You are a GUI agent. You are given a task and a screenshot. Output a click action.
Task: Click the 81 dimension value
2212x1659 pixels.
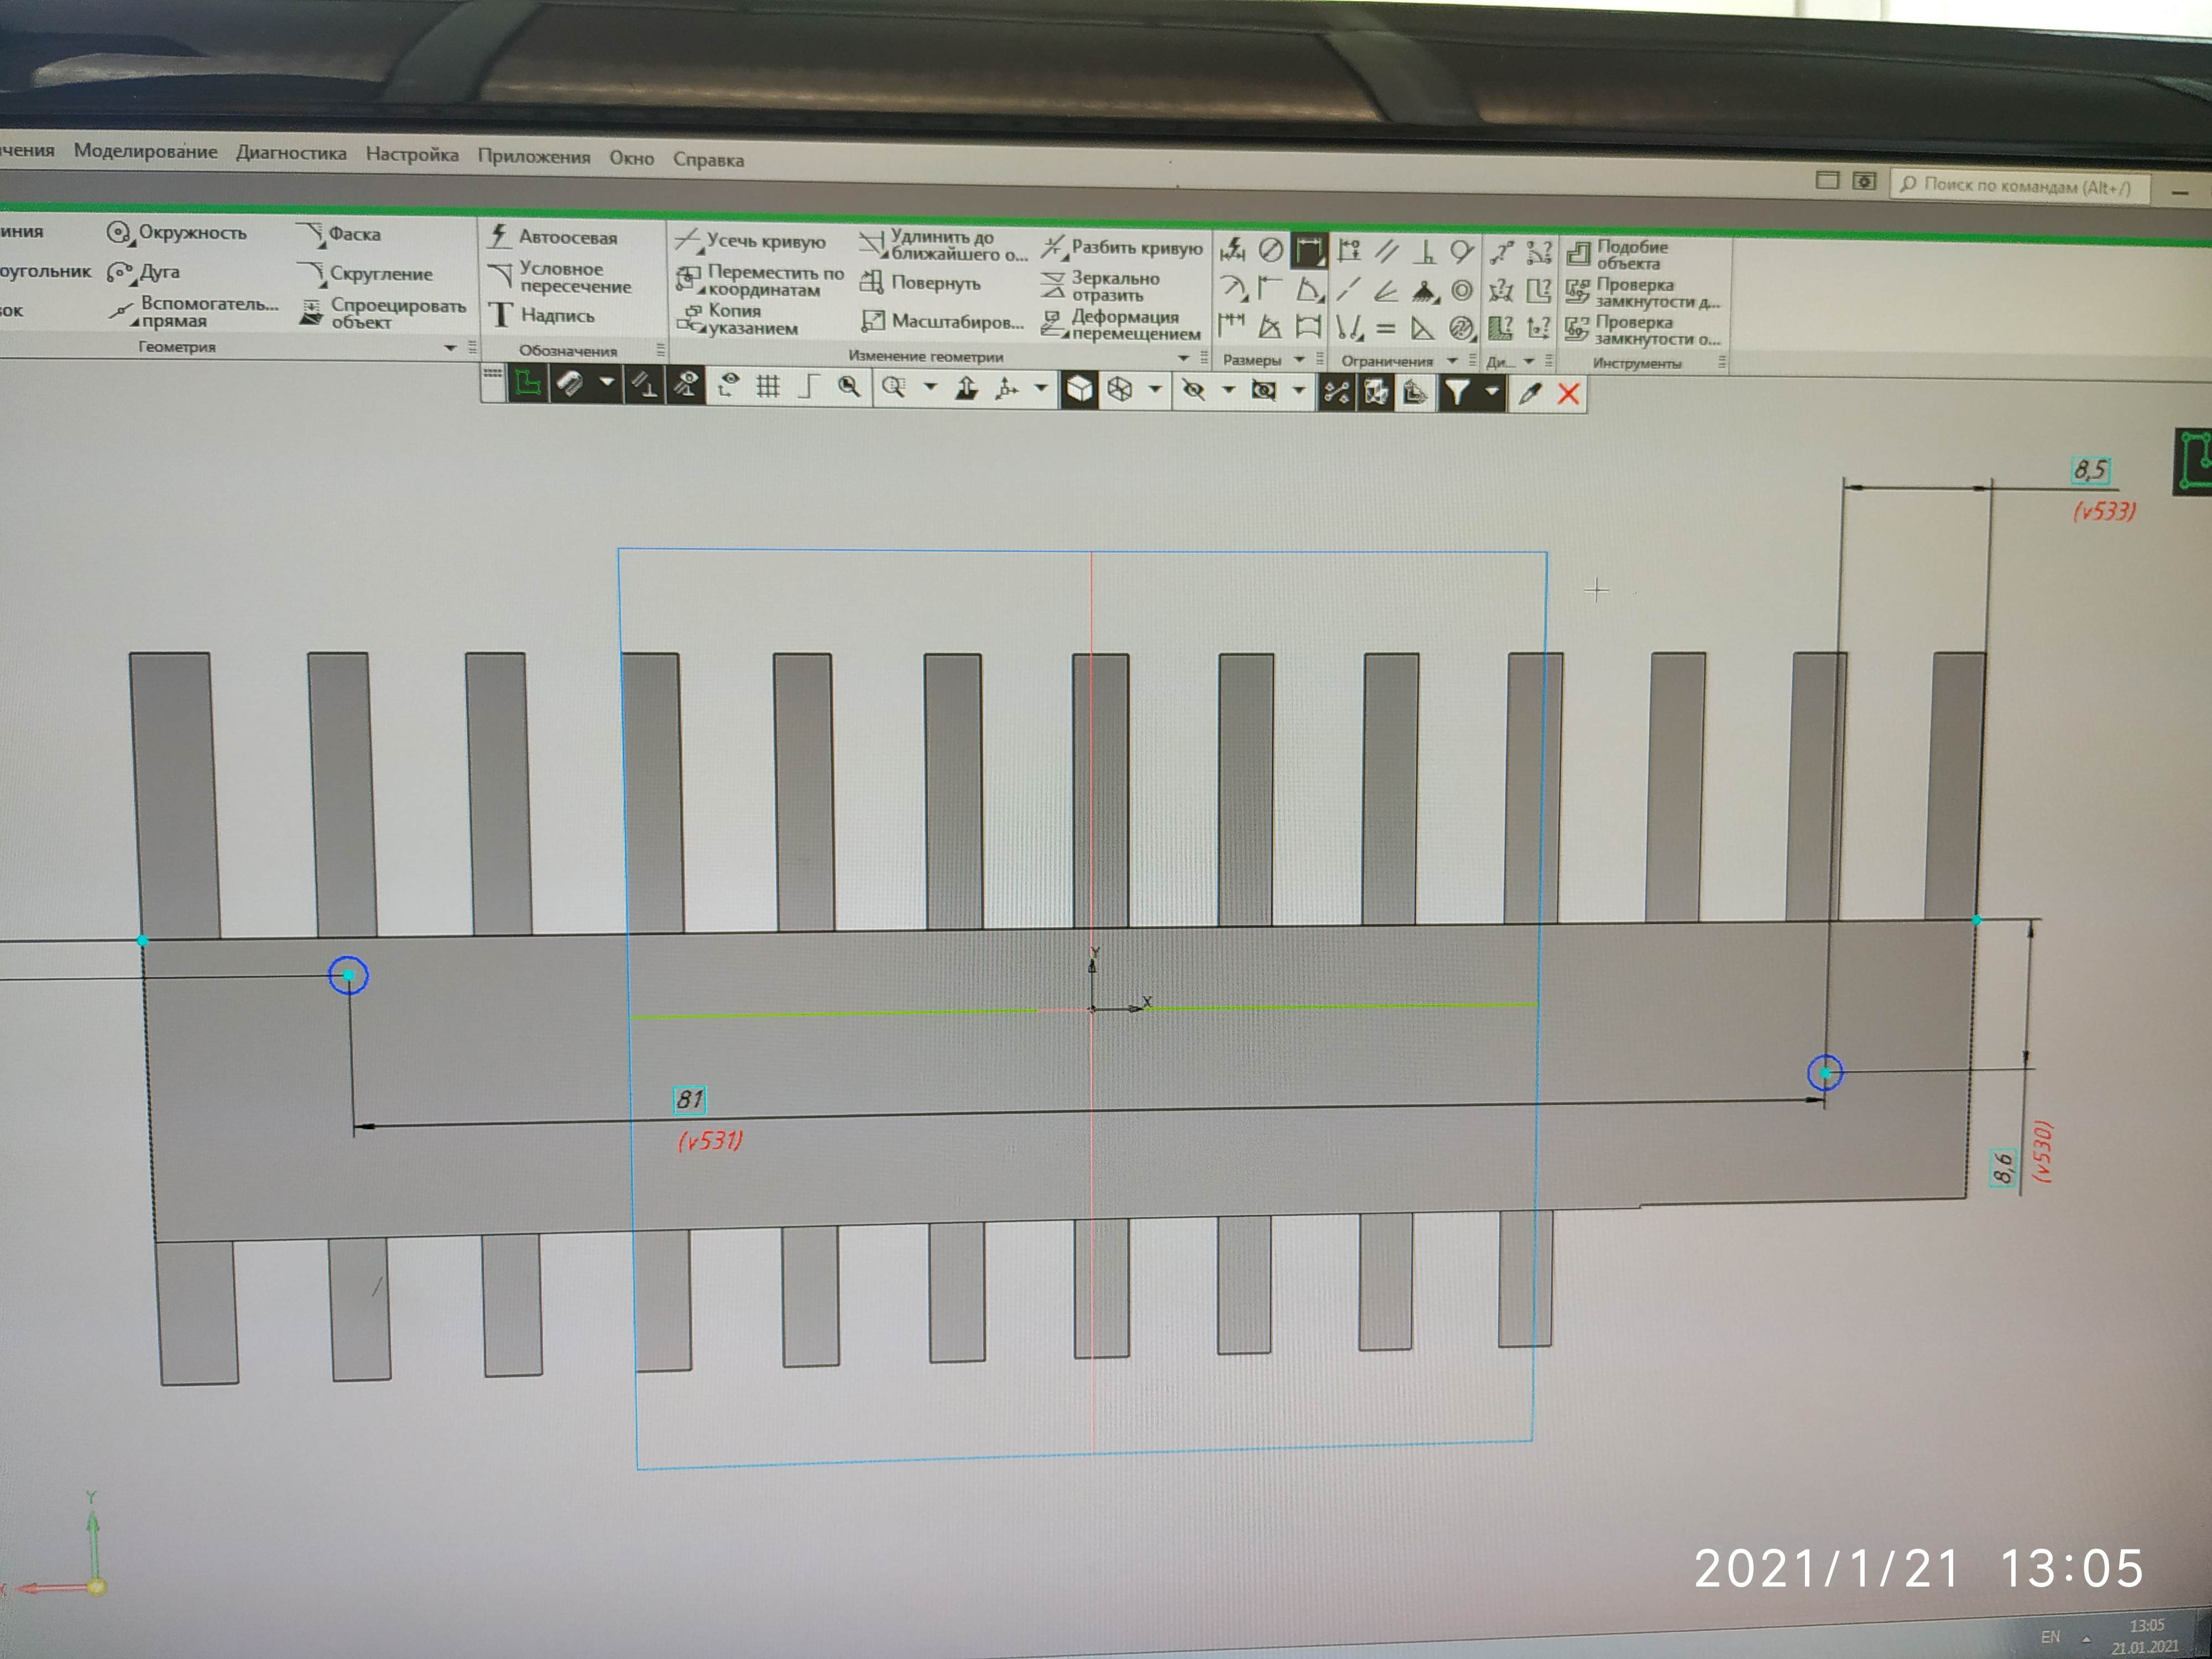point(690,1100)
